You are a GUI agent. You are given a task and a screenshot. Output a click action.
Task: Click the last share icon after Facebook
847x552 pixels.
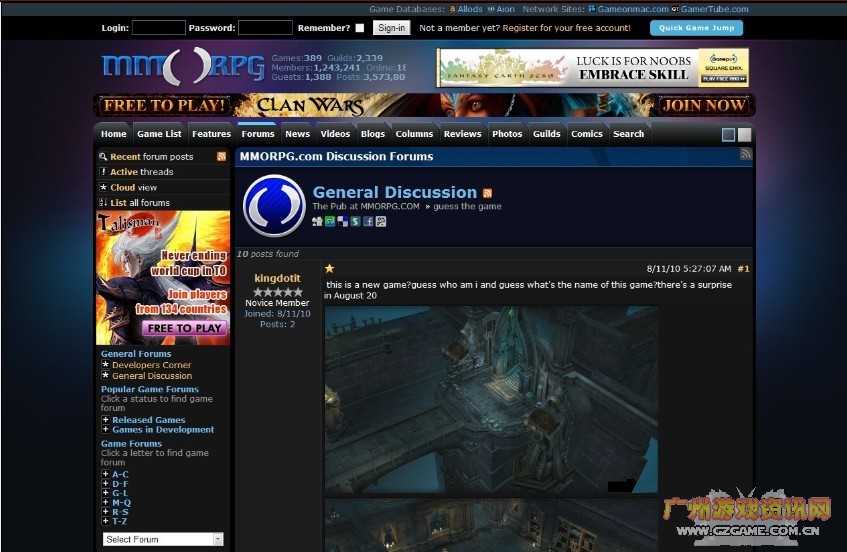(x=381, y=221)
